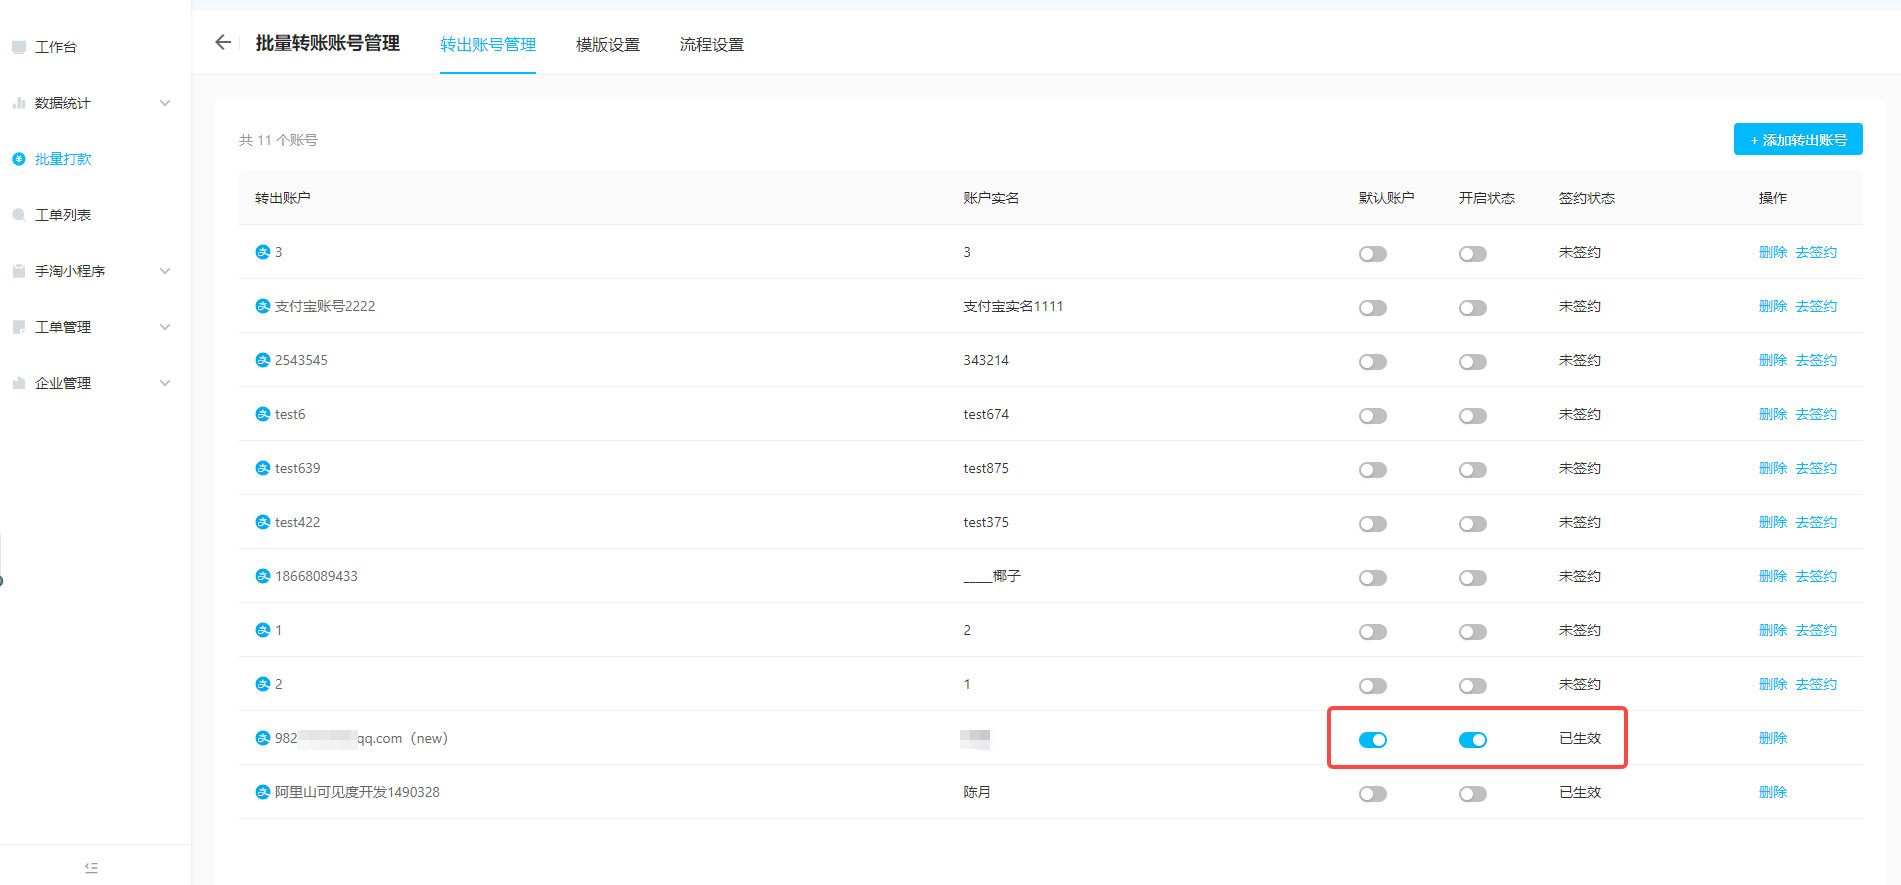Click 去签约 for test639
Image resolution: width=1901 pixels, height=885 pixels.
tap(1816, 468)
